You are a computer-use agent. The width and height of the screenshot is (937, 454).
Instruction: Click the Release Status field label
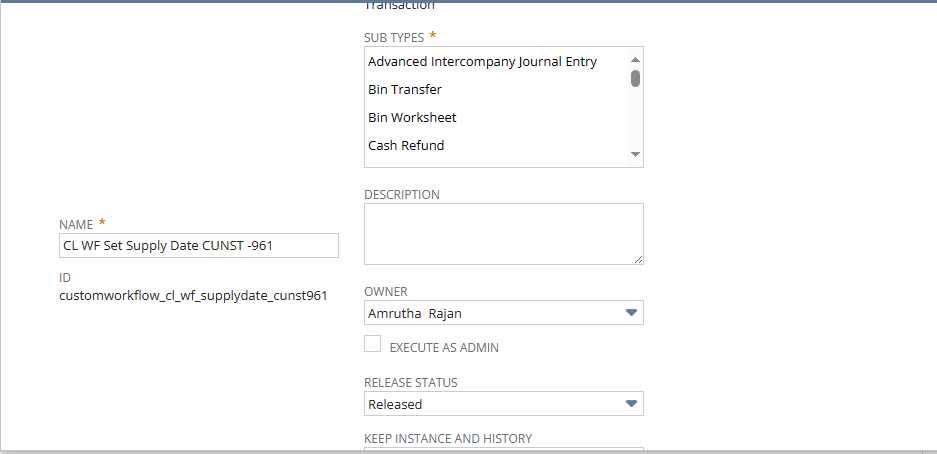[411, 382]
